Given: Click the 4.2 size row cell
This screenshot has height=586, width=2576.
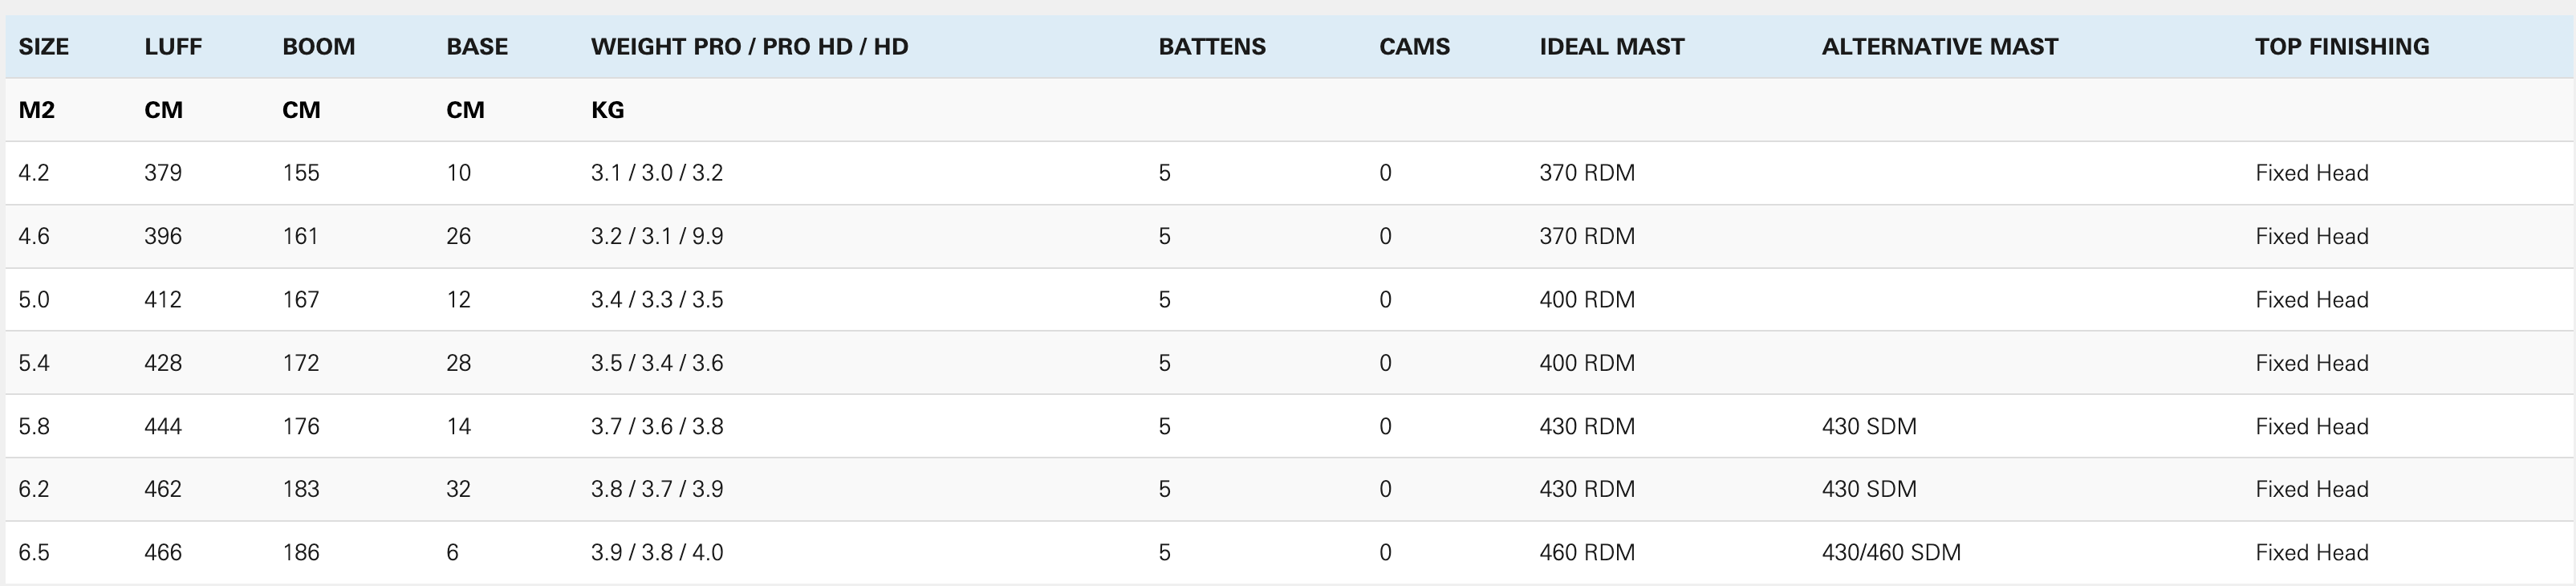Looking at the screenshot, I should point(34,173).
